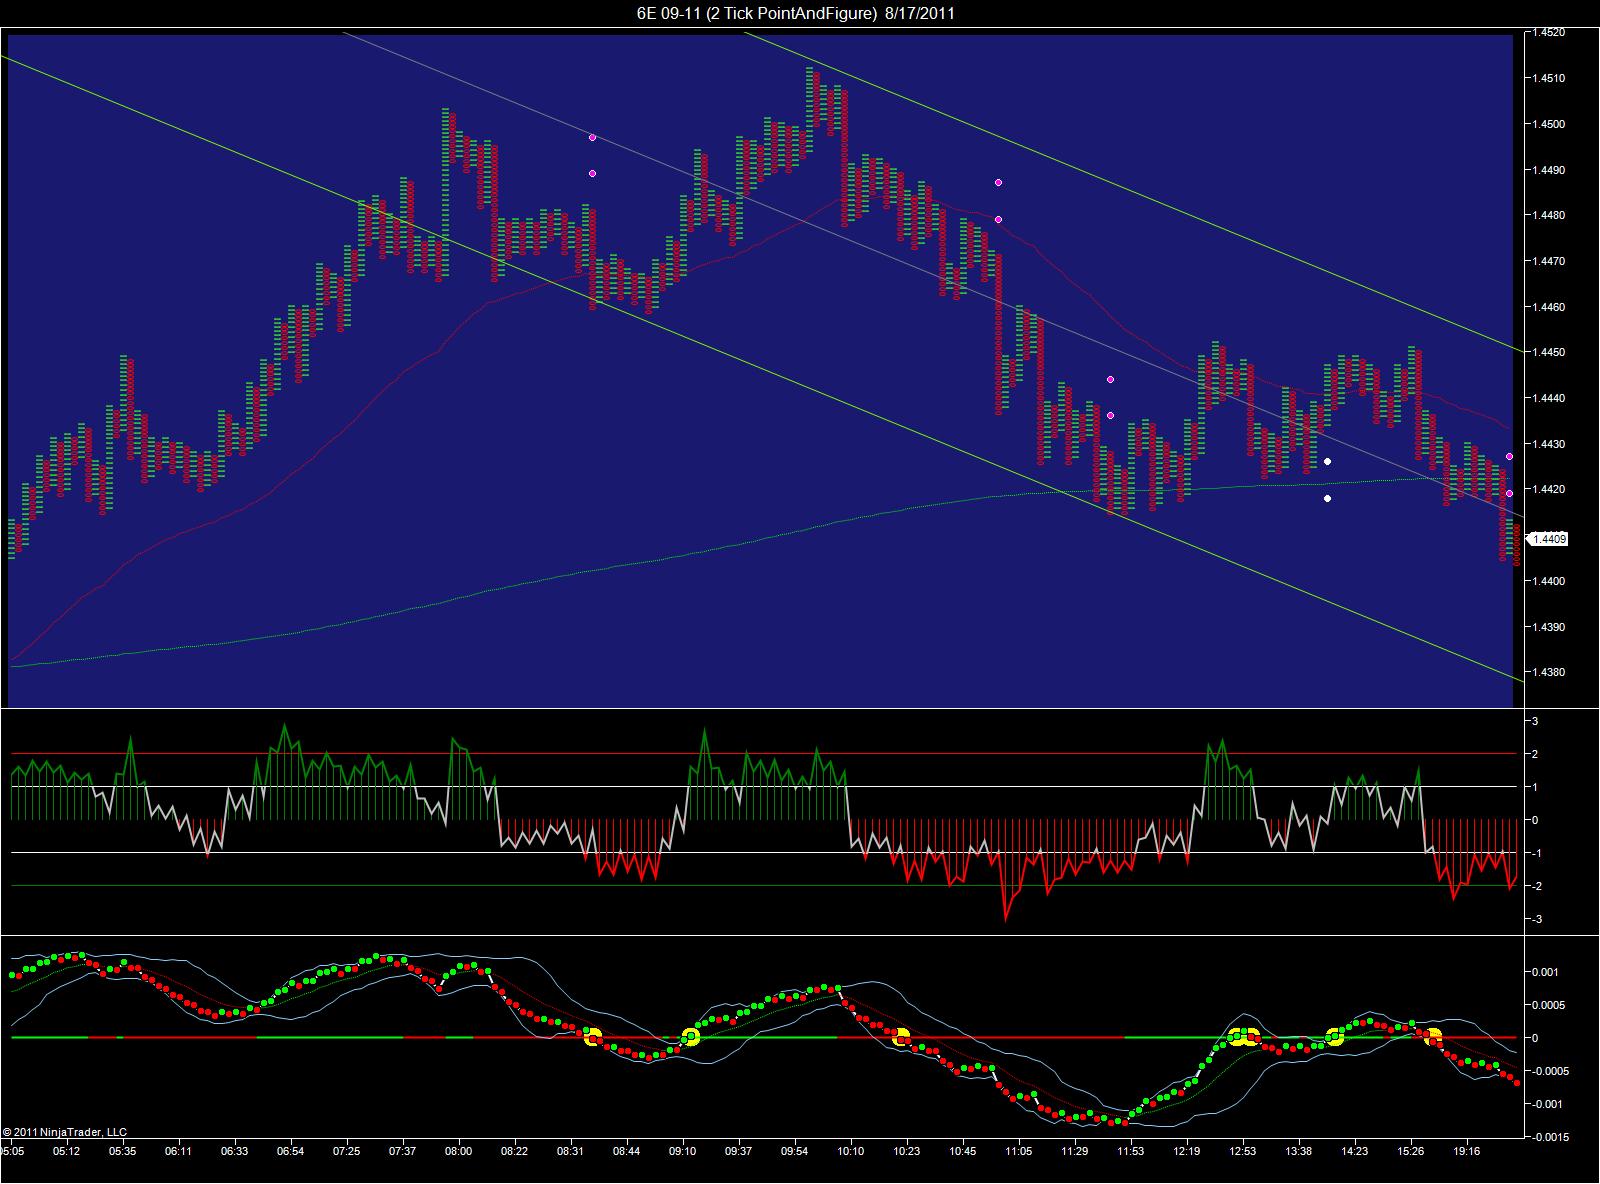Click the -0.0015 label on the bottom indicator axis
The image size is (1600, 1184).
coord(1550,1137)
